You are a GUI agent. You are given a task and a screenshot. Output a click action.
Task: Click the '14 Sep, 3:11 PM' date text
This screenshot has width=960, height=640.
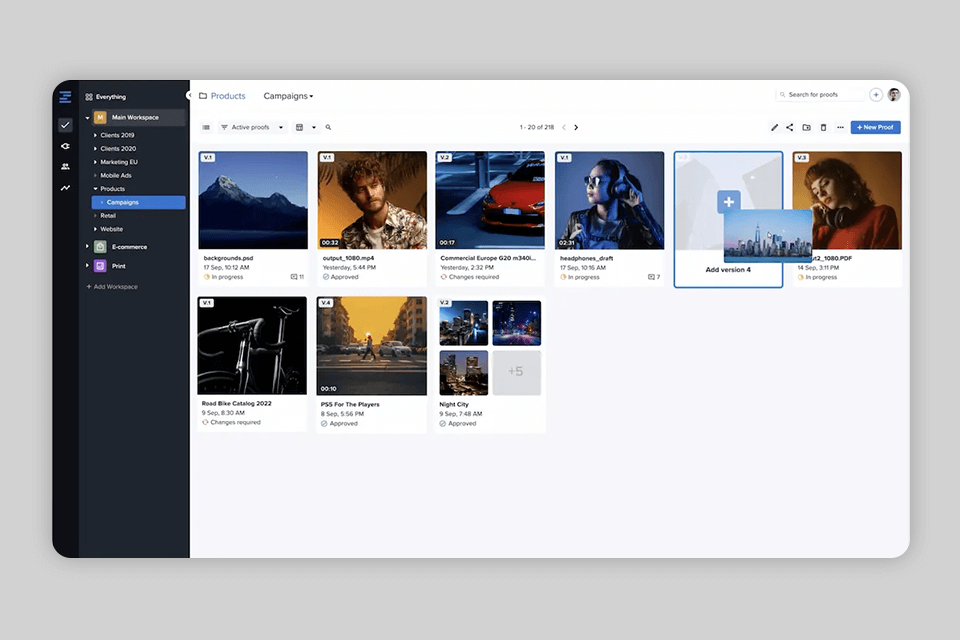click(x=818, y=268)
